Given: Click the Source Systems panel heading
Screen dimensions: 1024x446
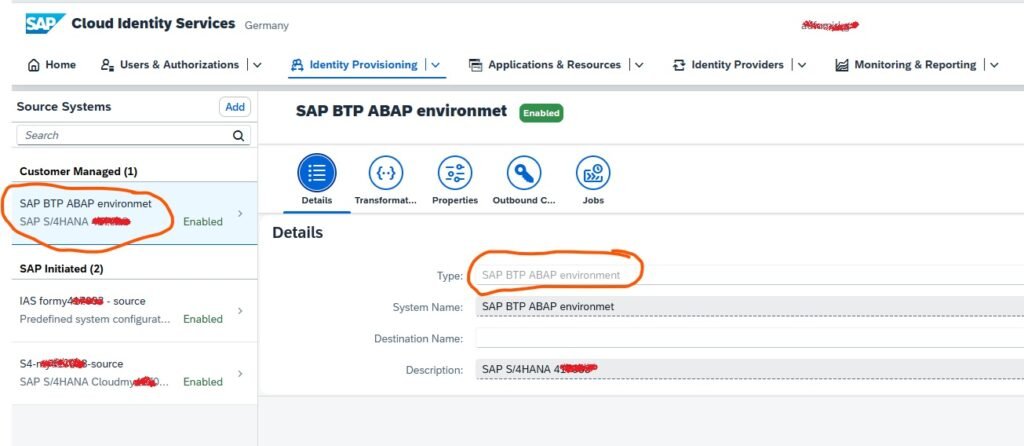Looking at the screenshot, I should pyautogui.click(x=64, y=106).
